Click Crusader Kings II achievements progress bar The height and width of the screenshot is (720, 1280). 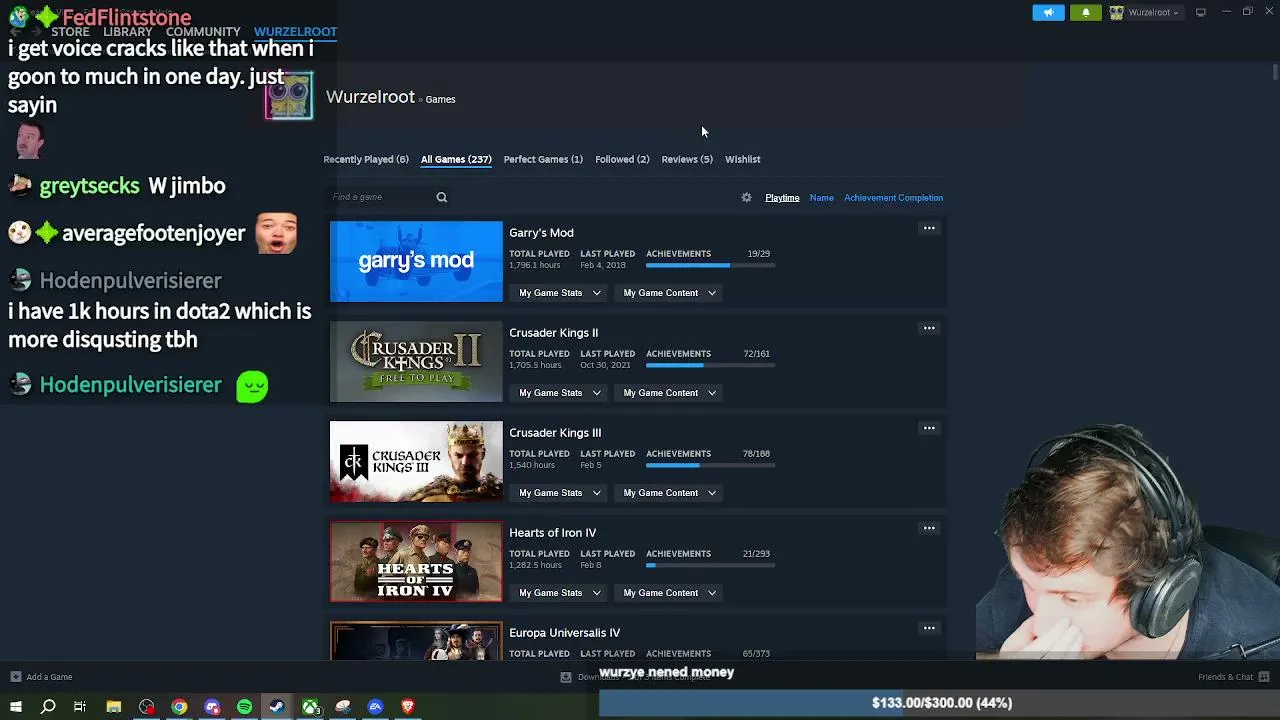point(710,365)
